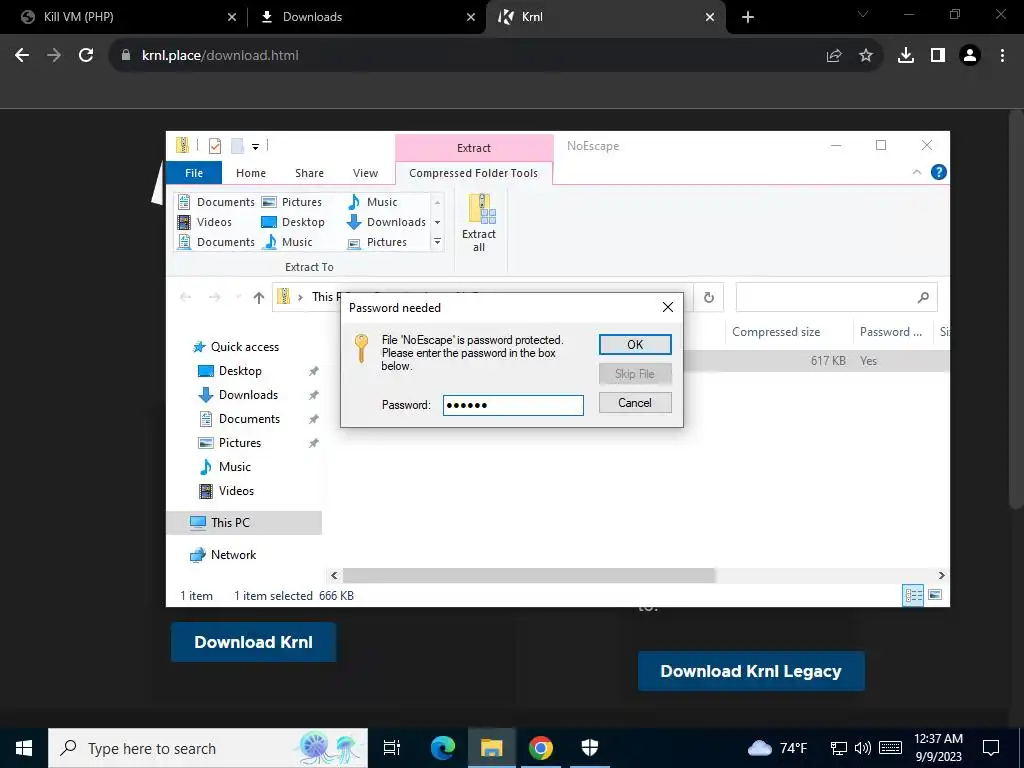Open the volume control in system tray
Viewport: 1024px width, 768px height.
[x=863, y=748]
